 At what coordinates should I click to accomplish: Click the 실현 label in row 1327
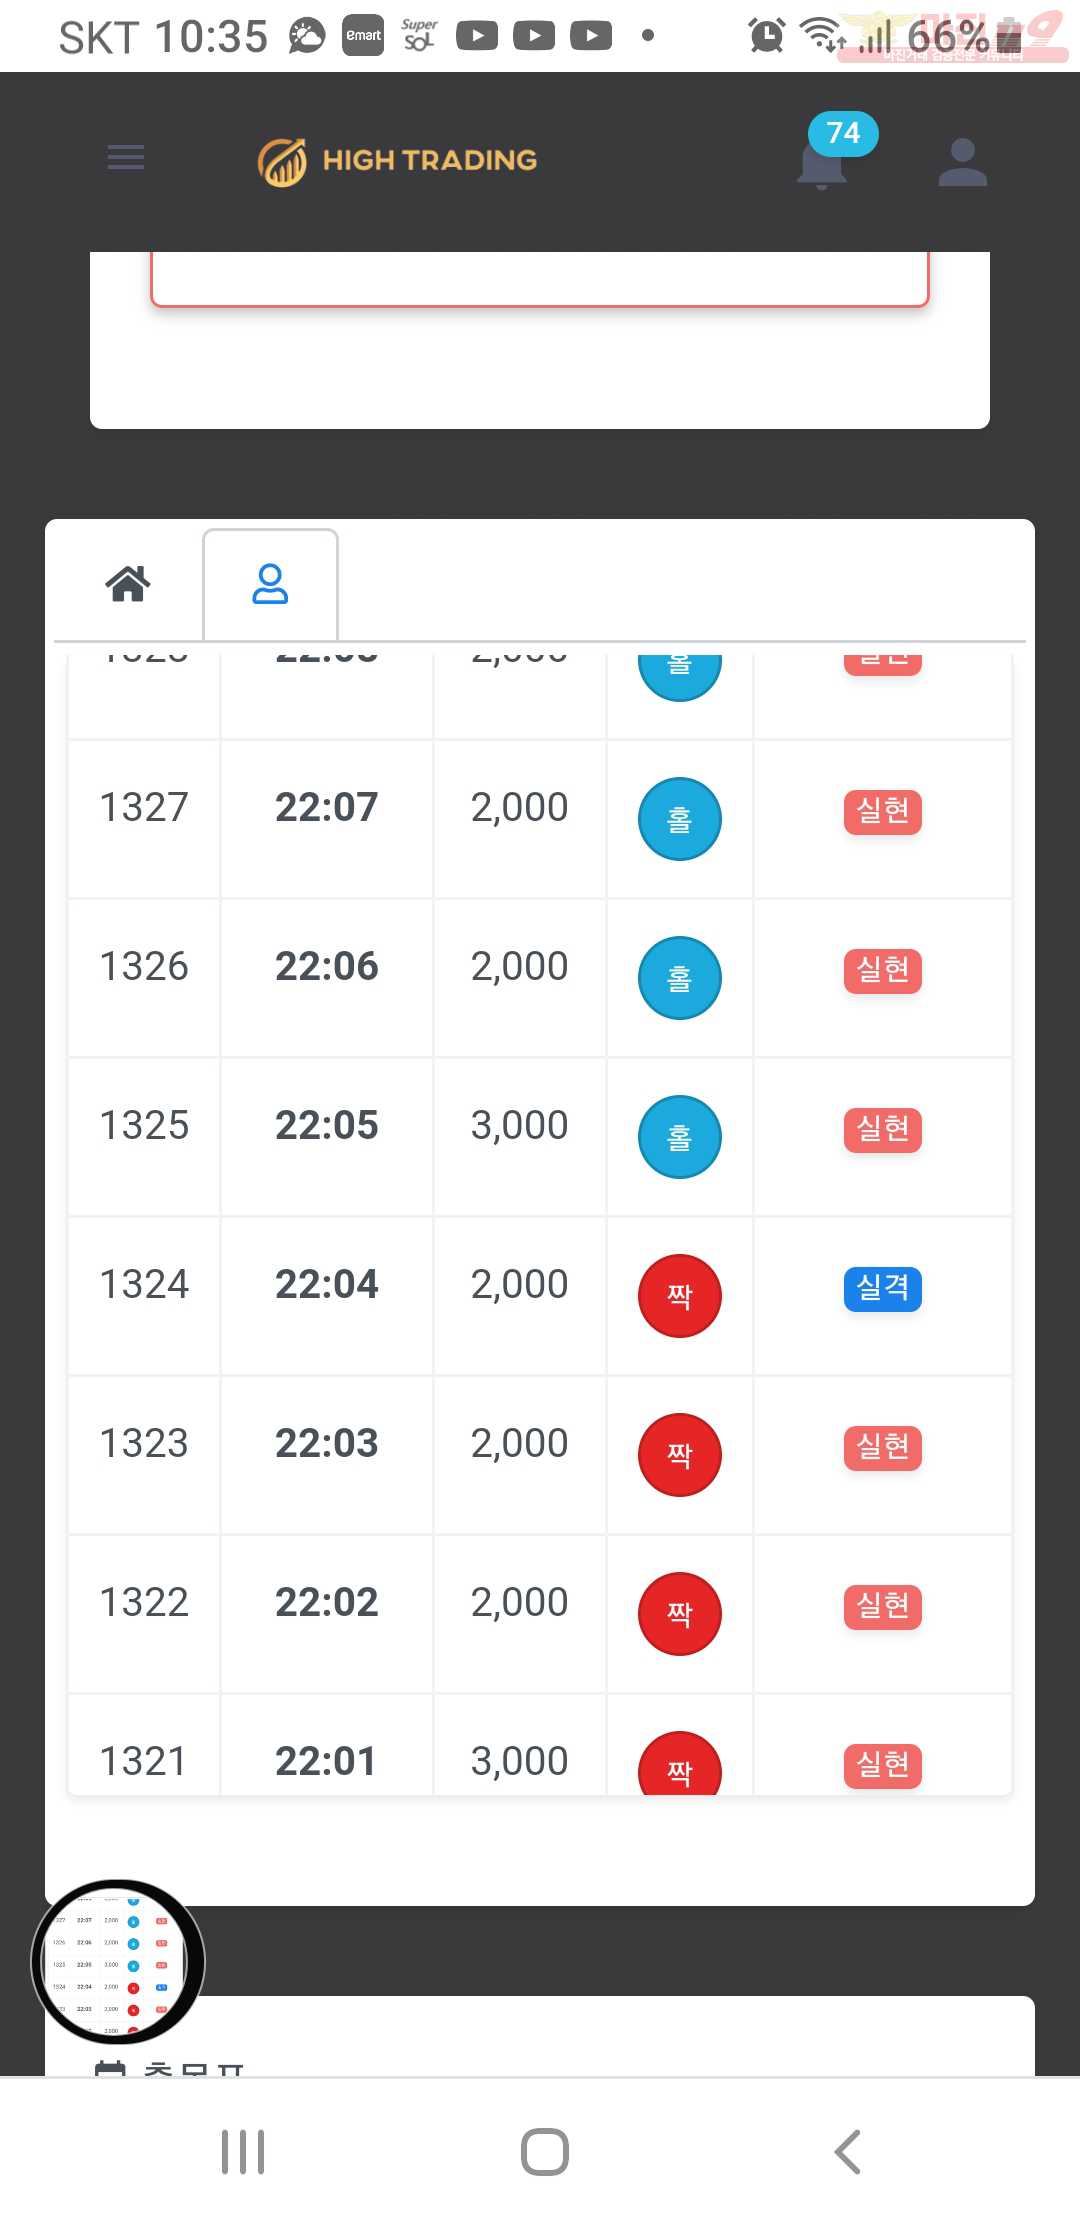pos(883,811)
